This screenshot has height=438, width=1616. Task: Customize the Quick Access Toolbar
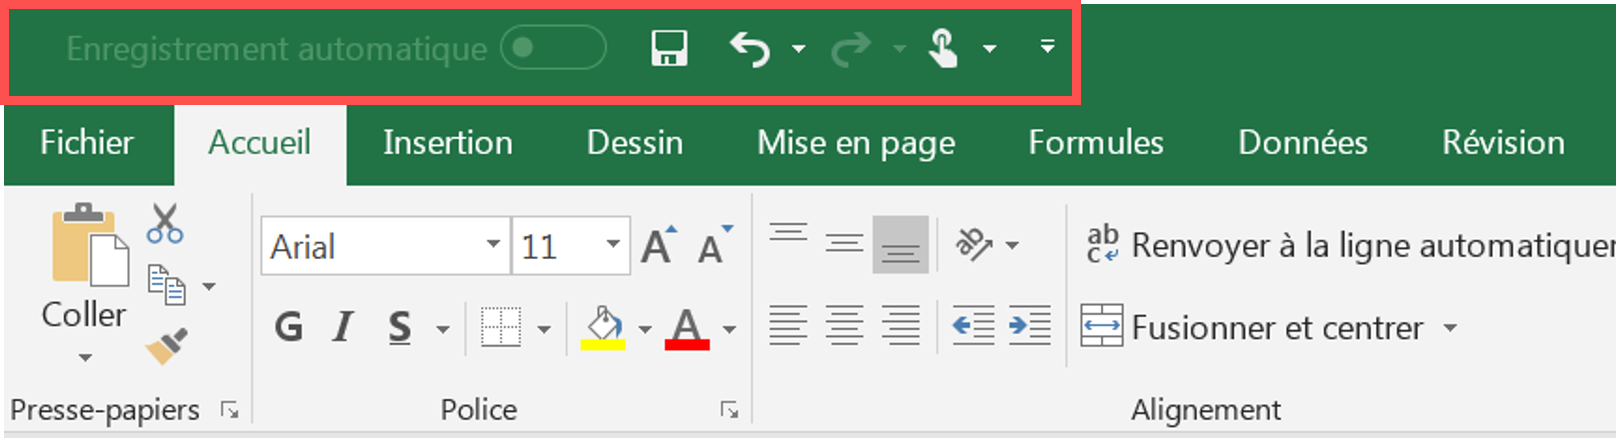pos(1047,46)
